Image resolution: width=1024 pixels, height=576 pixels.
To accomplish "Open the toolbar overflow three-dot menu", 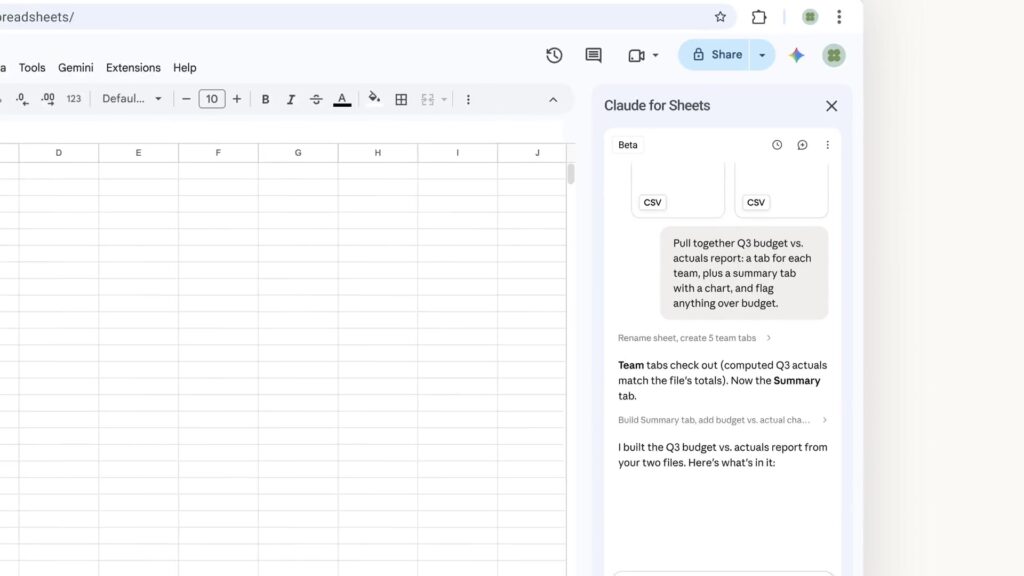I will click(x=468, y=99).
